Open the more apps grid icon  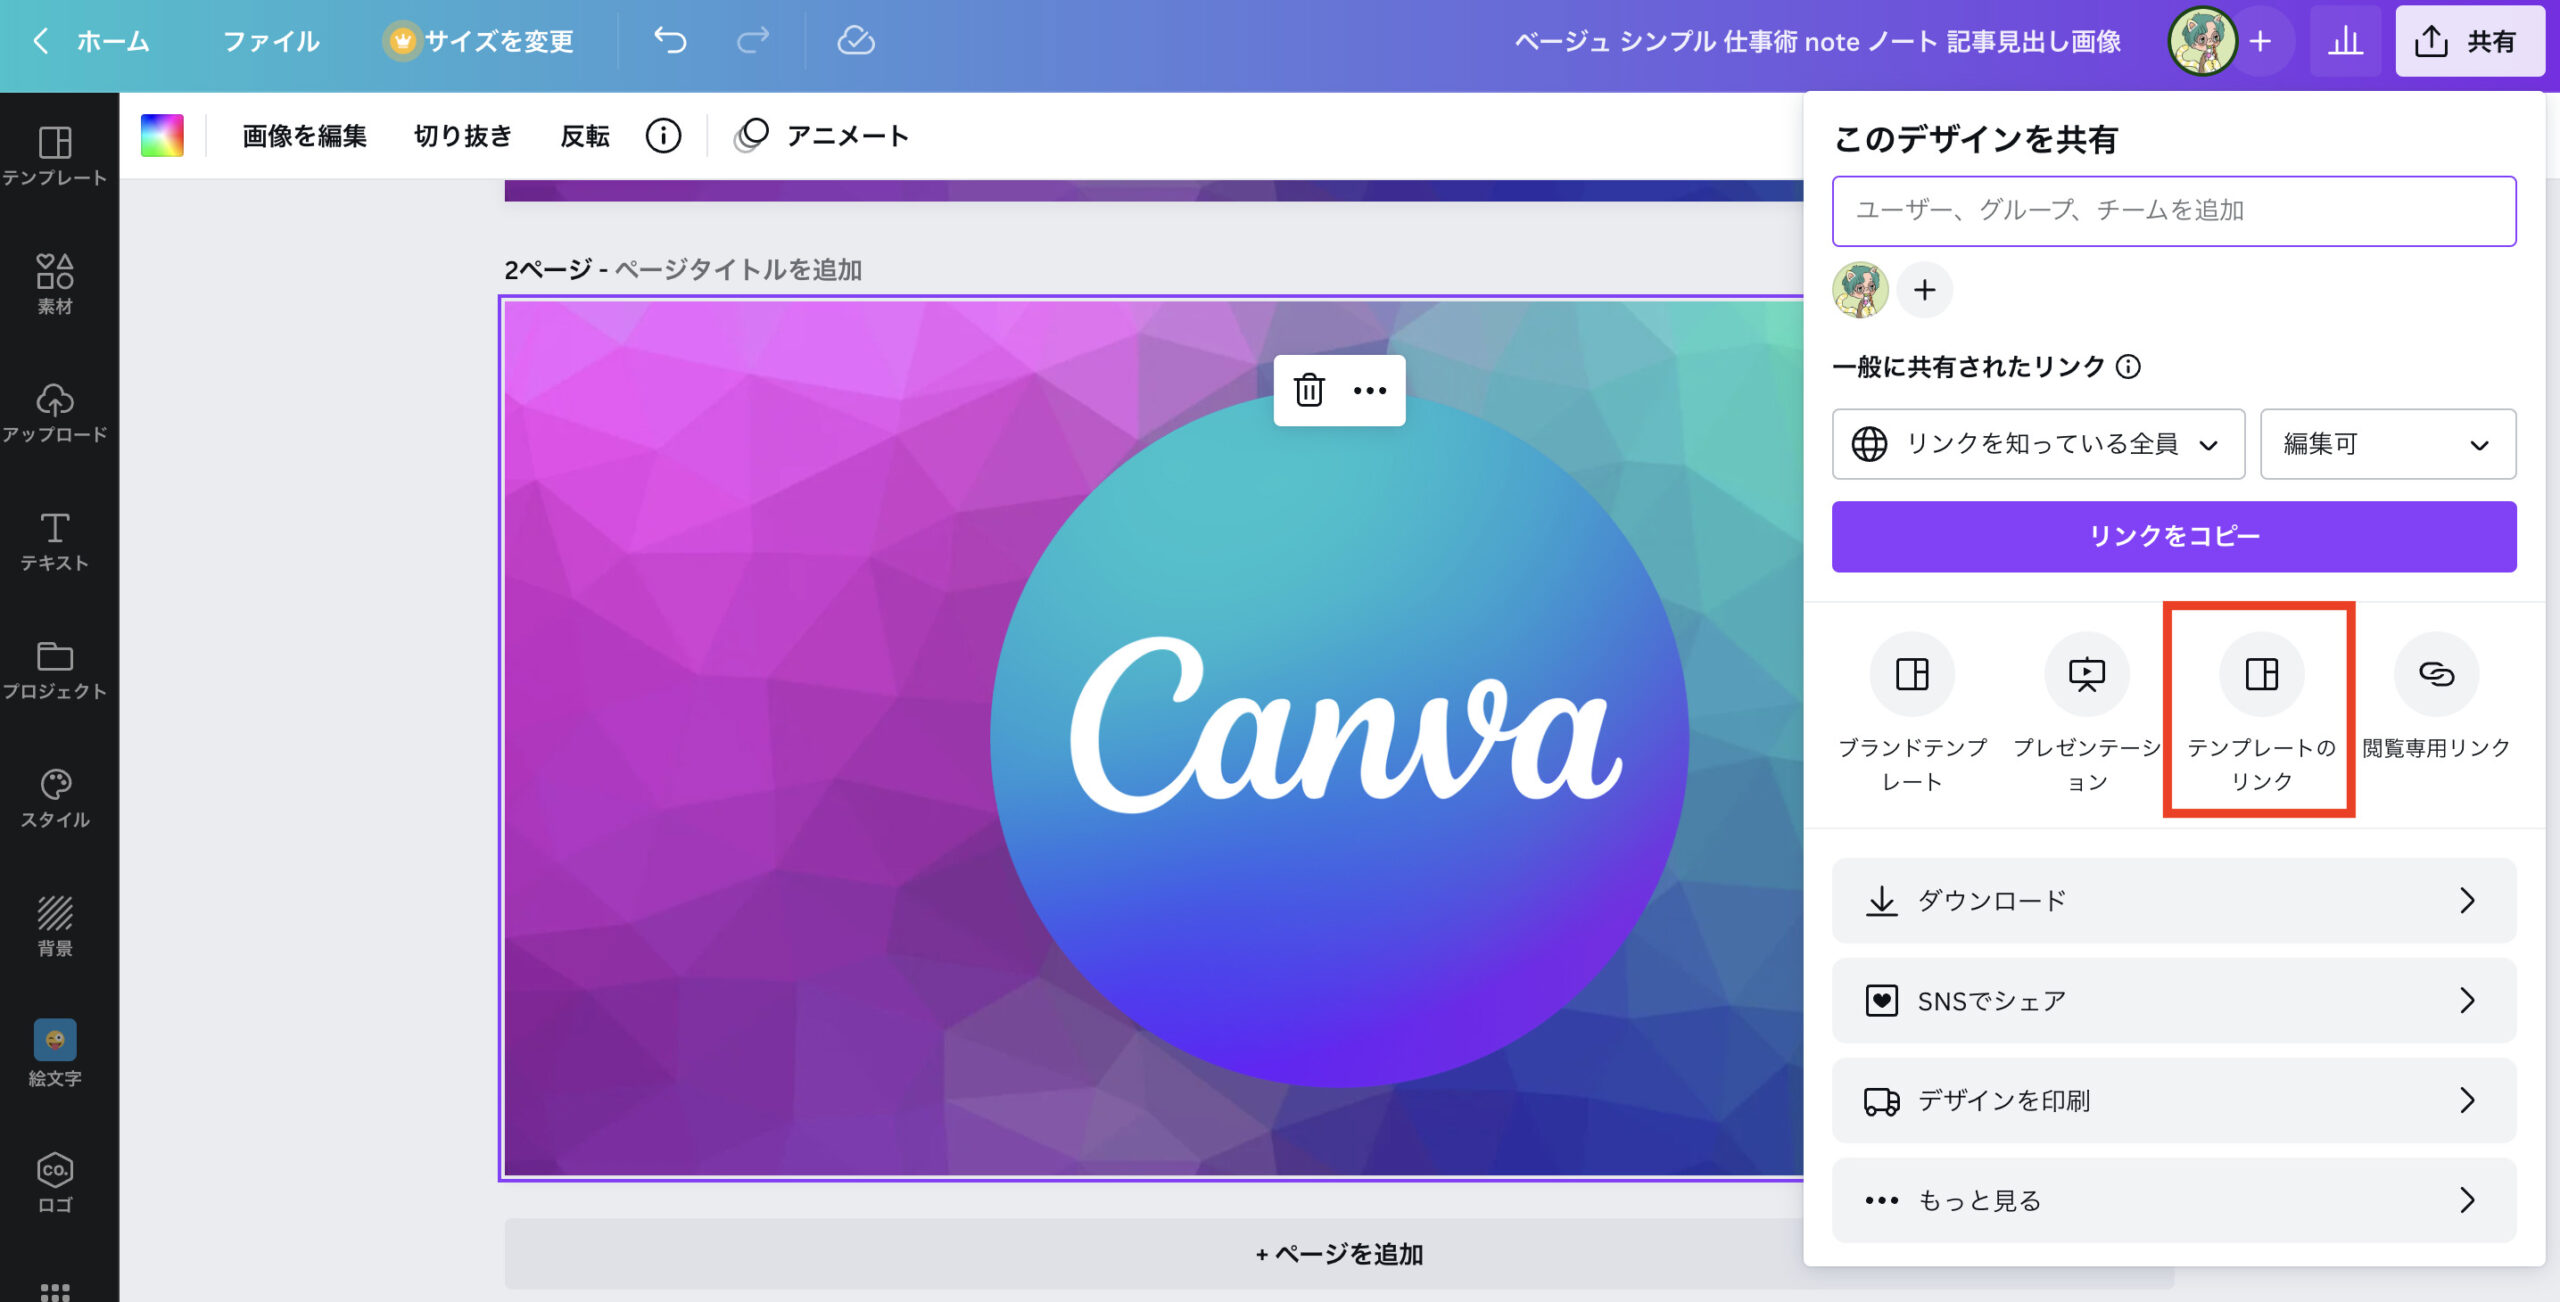coord(55,1291)
